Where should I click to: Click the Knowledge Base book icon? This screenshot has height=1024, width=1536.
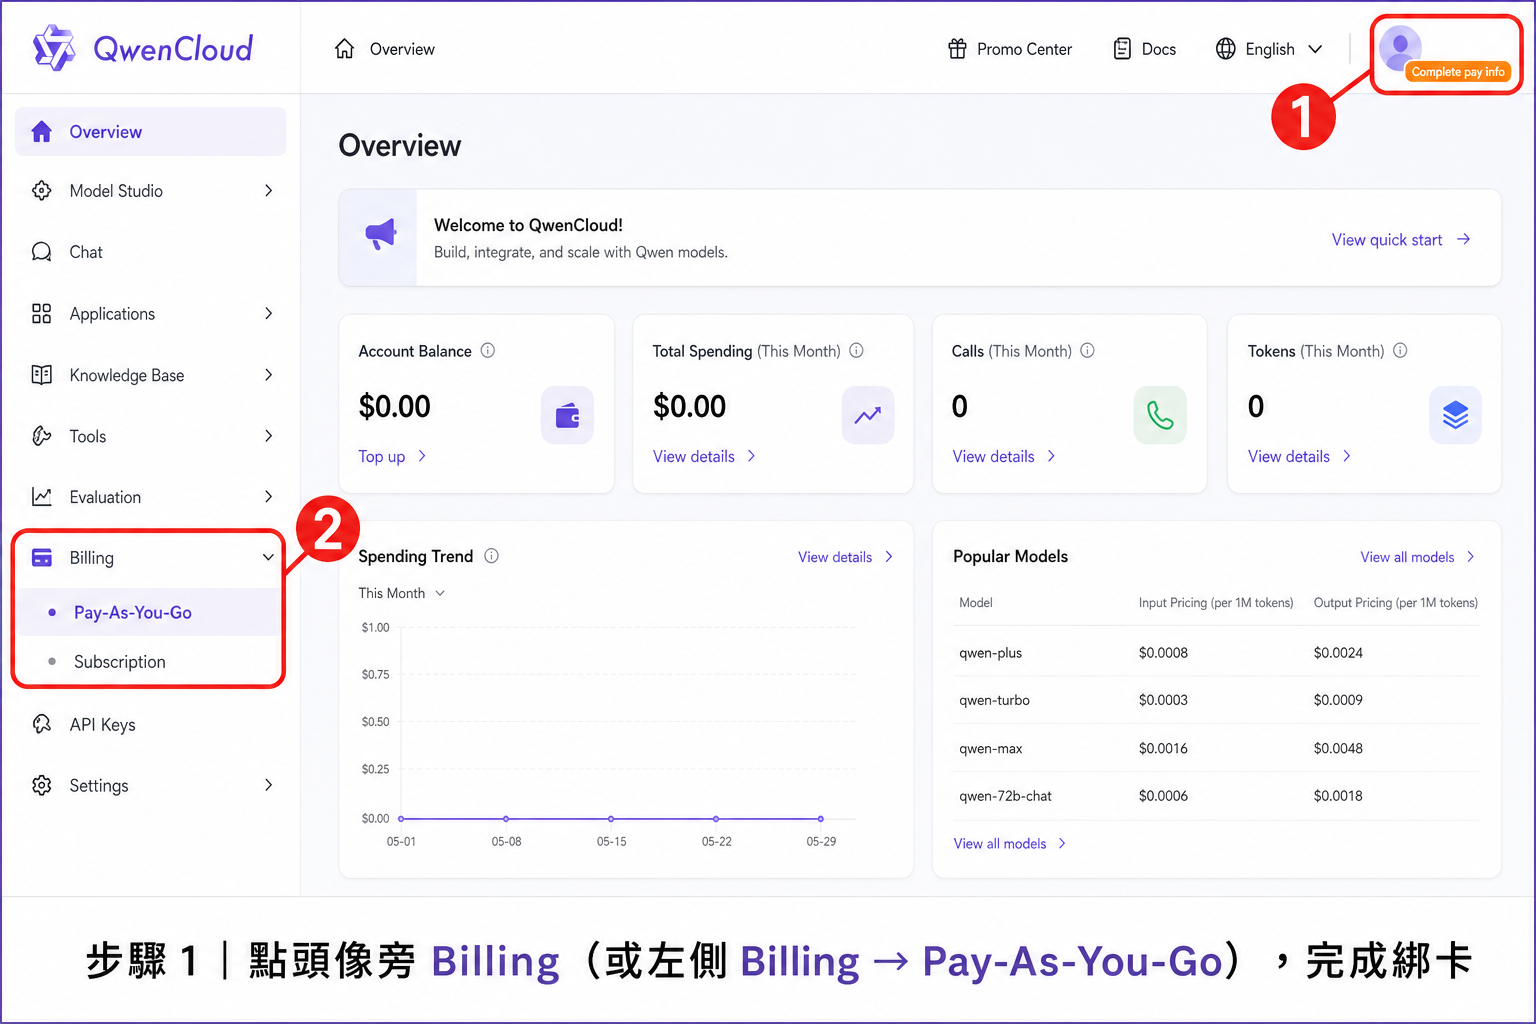tap(42, 375)
